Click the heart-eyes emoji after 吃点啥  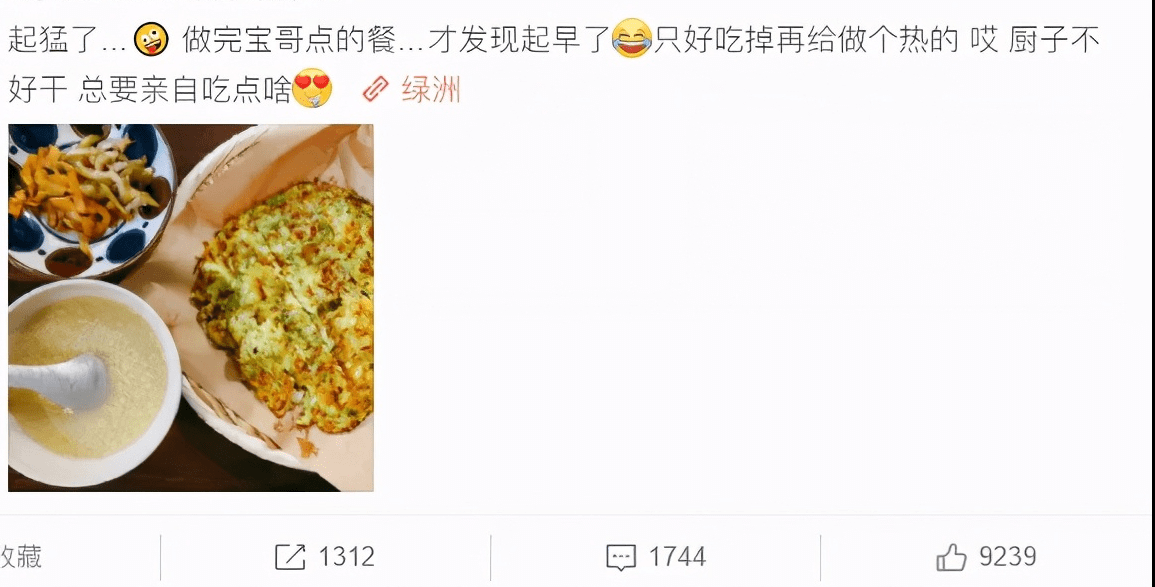pos(312,89)
